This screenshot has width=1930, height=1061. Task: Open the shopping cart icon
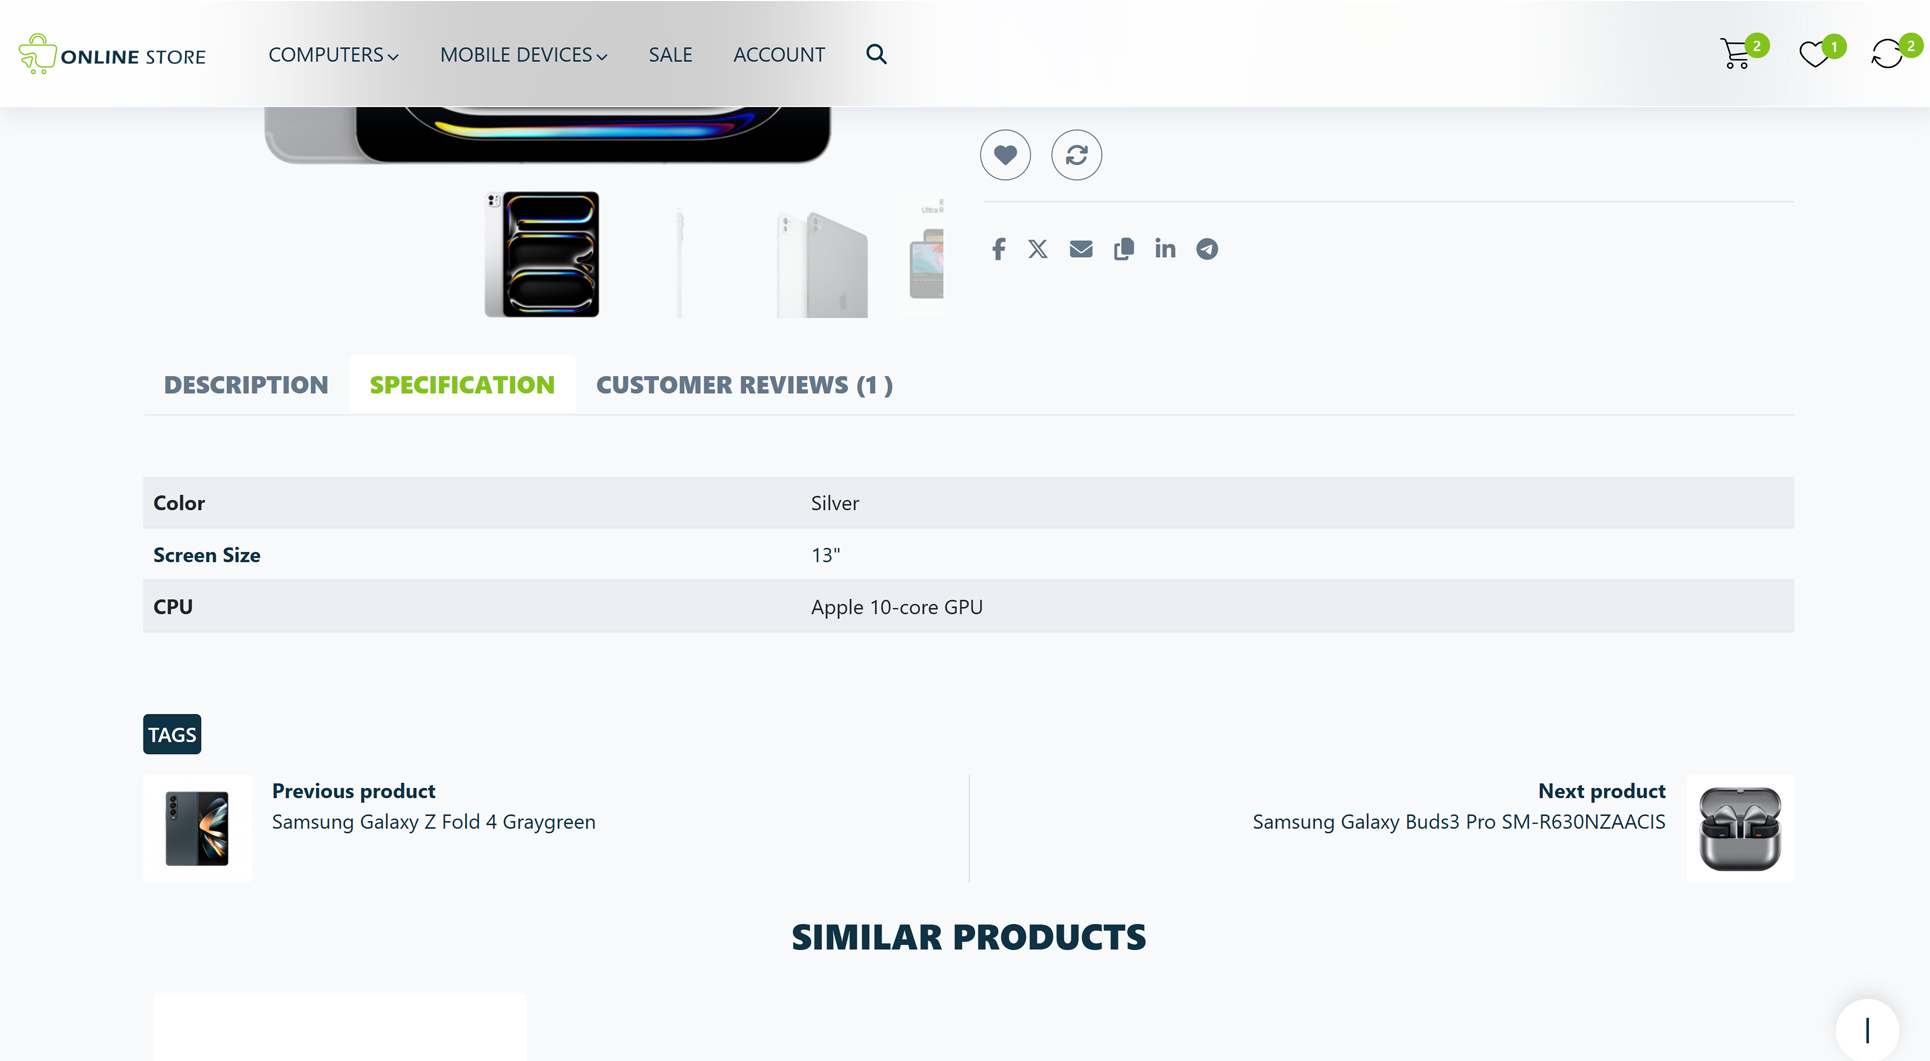point(1736,54)
